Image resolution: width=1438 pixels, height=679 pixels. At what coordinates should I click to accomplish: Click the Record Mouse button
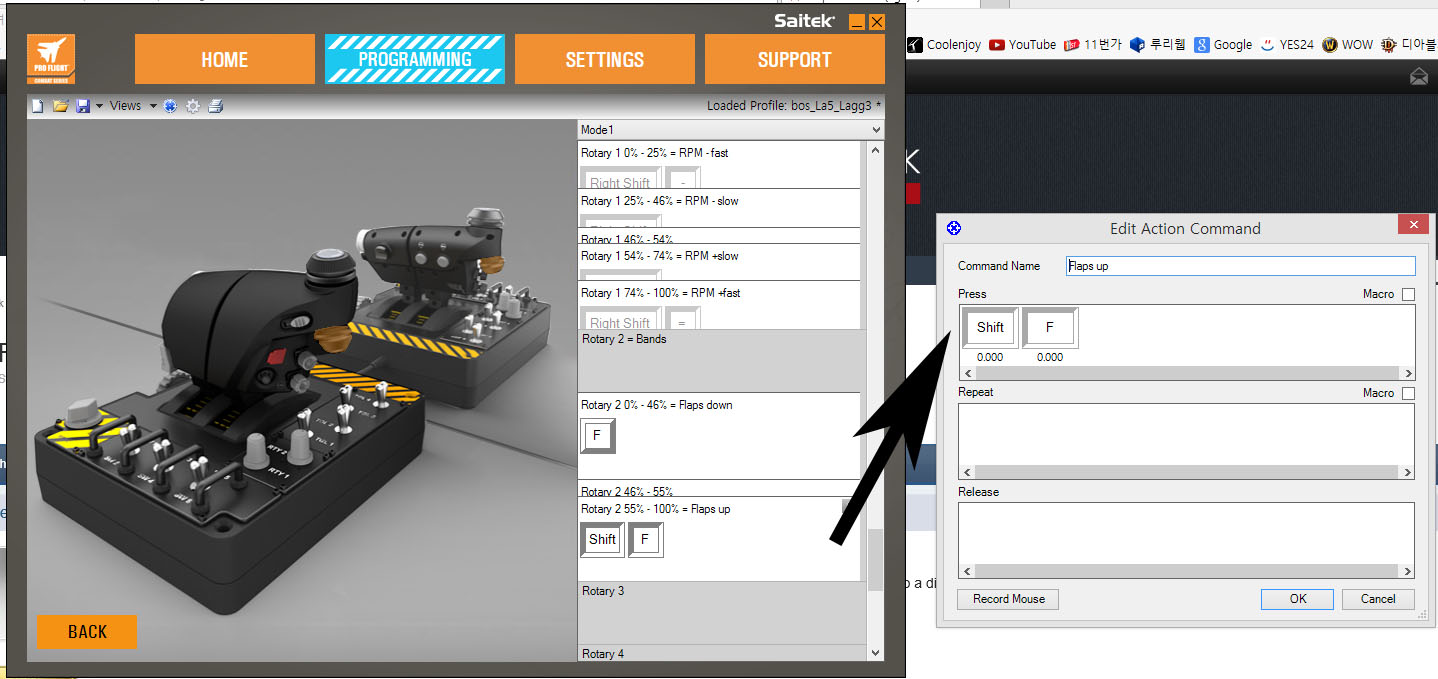point(1008,599)
